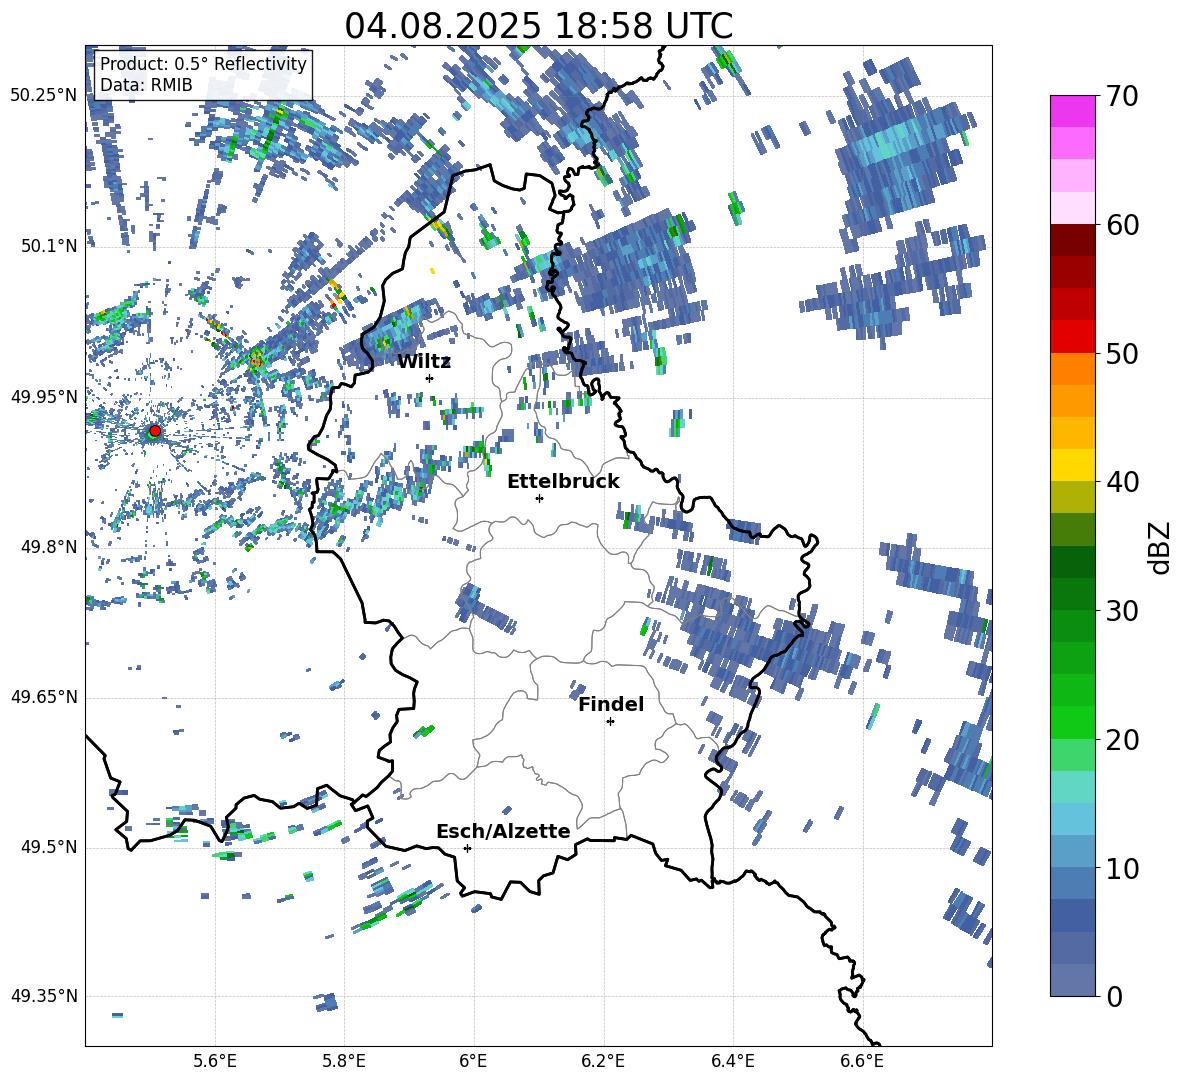Click the Esch/Alzette city label

(x=503, y=832)
